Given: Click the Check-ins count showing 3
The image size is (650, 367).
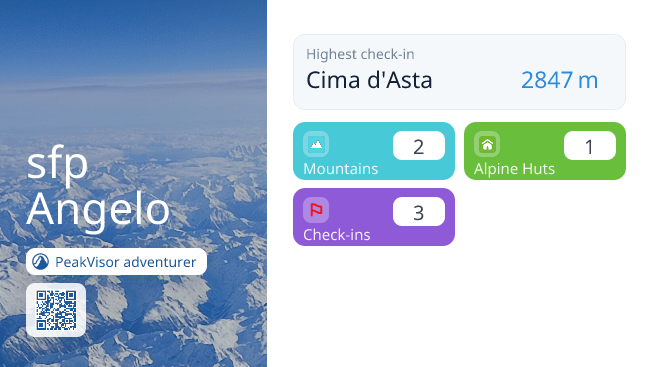Looking at the screenshot, I should pos(419,212).
